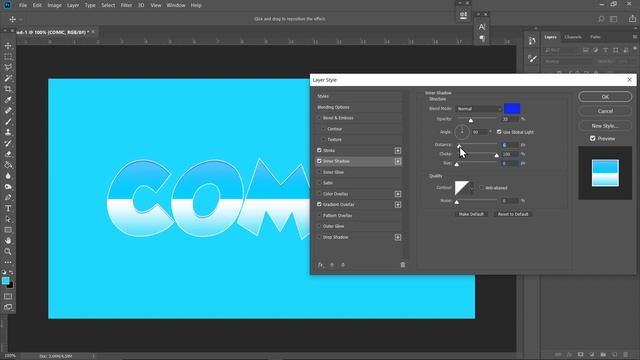The width and height of the screenshot is (640, 360).
Task: Click the Opacity slider handle
Action: pyautogui.click(x=471, y=120)
